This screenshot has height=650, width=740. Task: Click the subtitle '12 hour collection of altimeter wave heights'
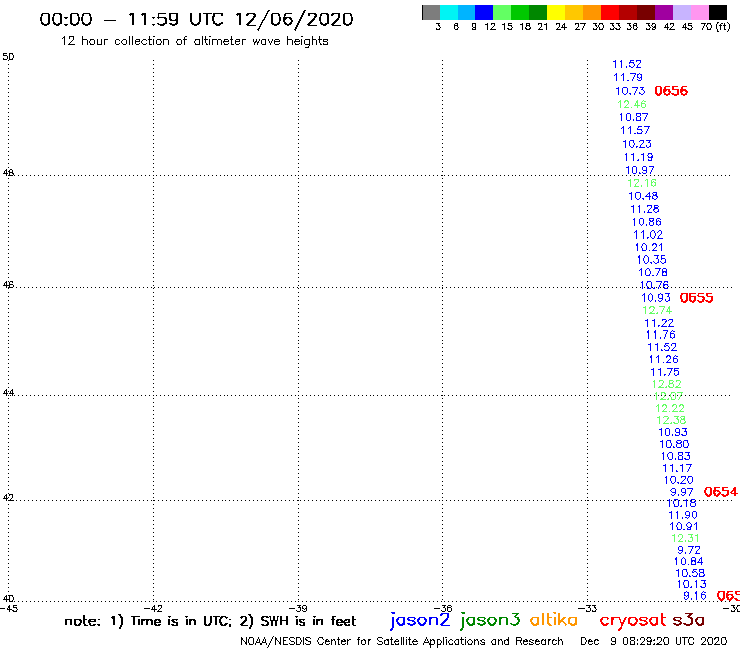click(194, 41)
